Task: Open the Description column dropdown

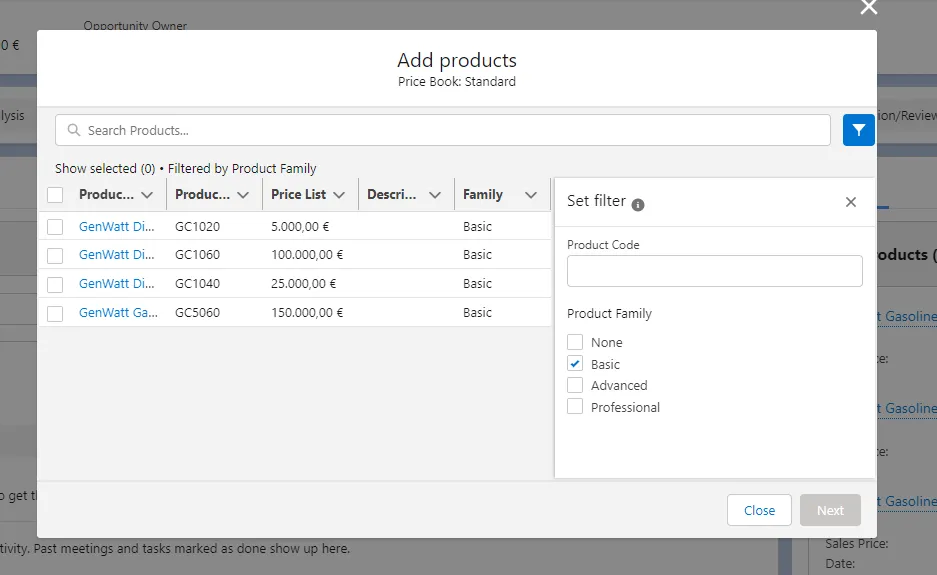Action: tap(435, 195)
